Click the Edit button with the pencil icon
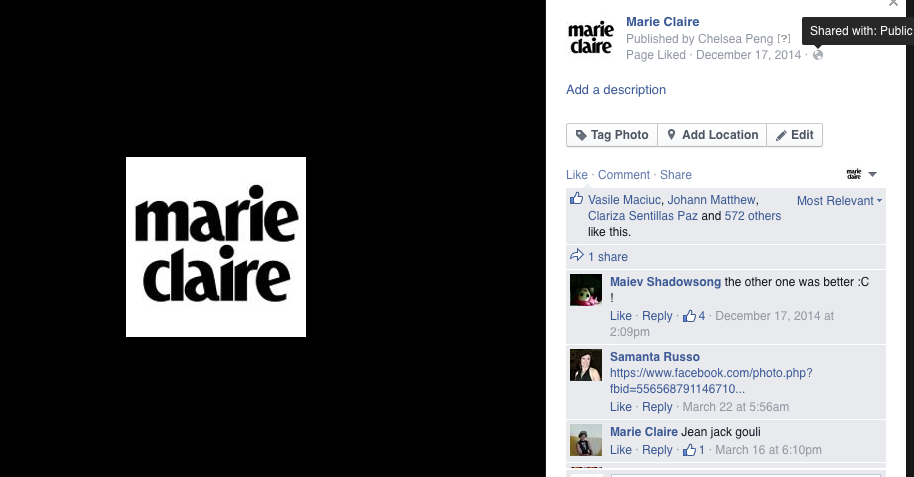This screenshot has width=914, height=477. point(795,135)
